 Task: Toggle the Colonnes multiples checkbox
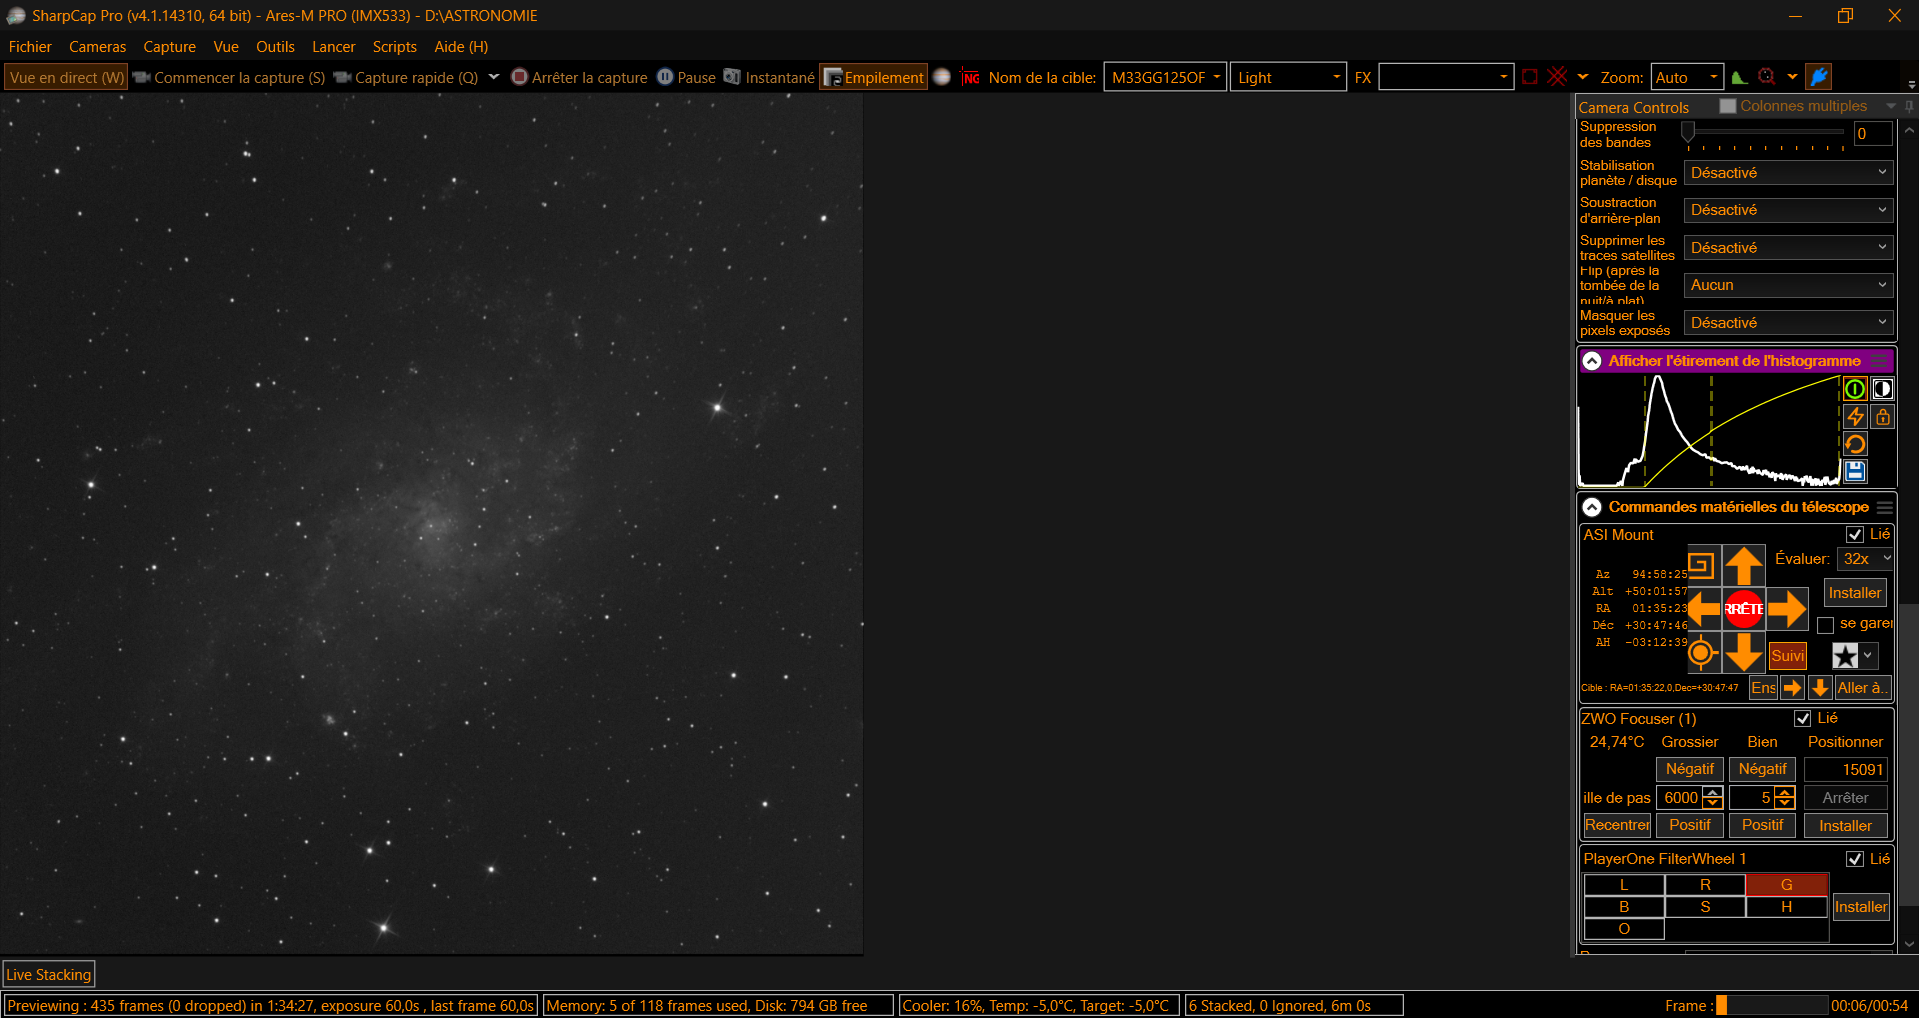(1728, 106)
